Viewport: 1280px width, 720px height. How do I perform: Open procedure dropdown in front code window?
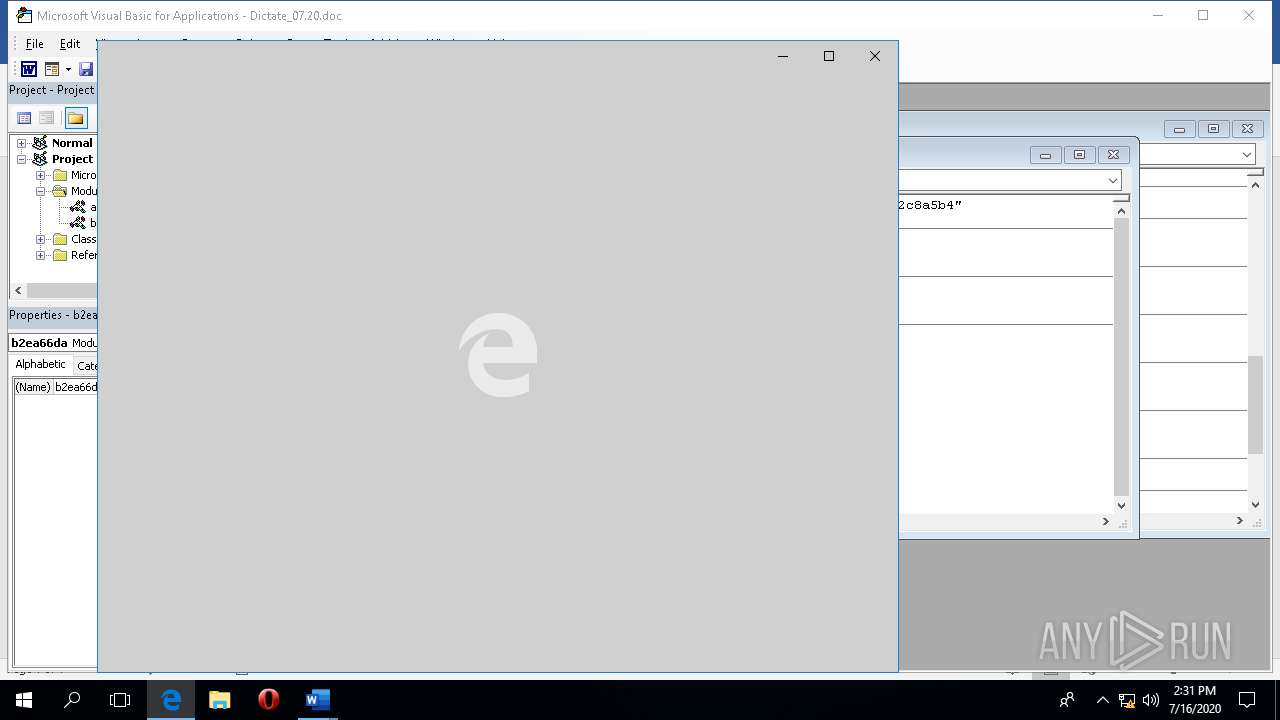click(1112, 180)
